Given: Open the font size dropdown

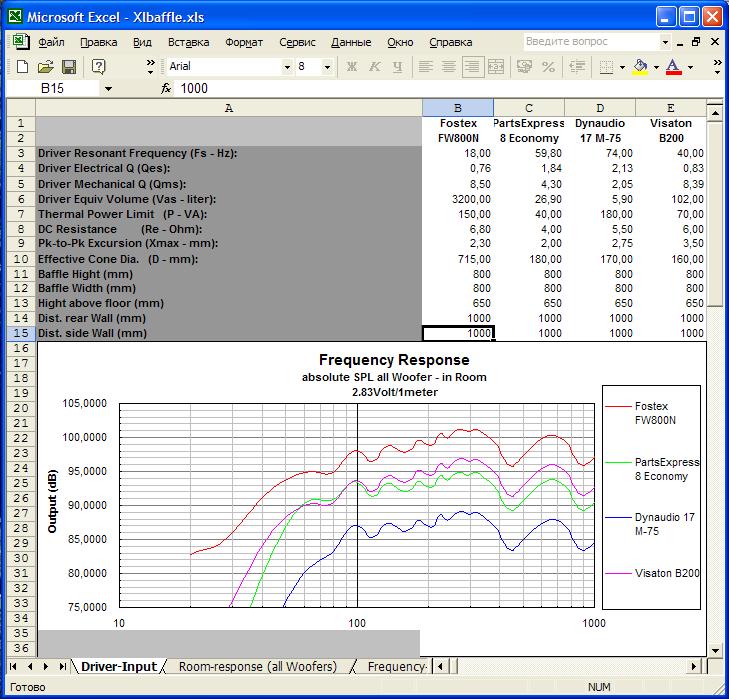Looking at the screenshot, I should click(327, 67).
